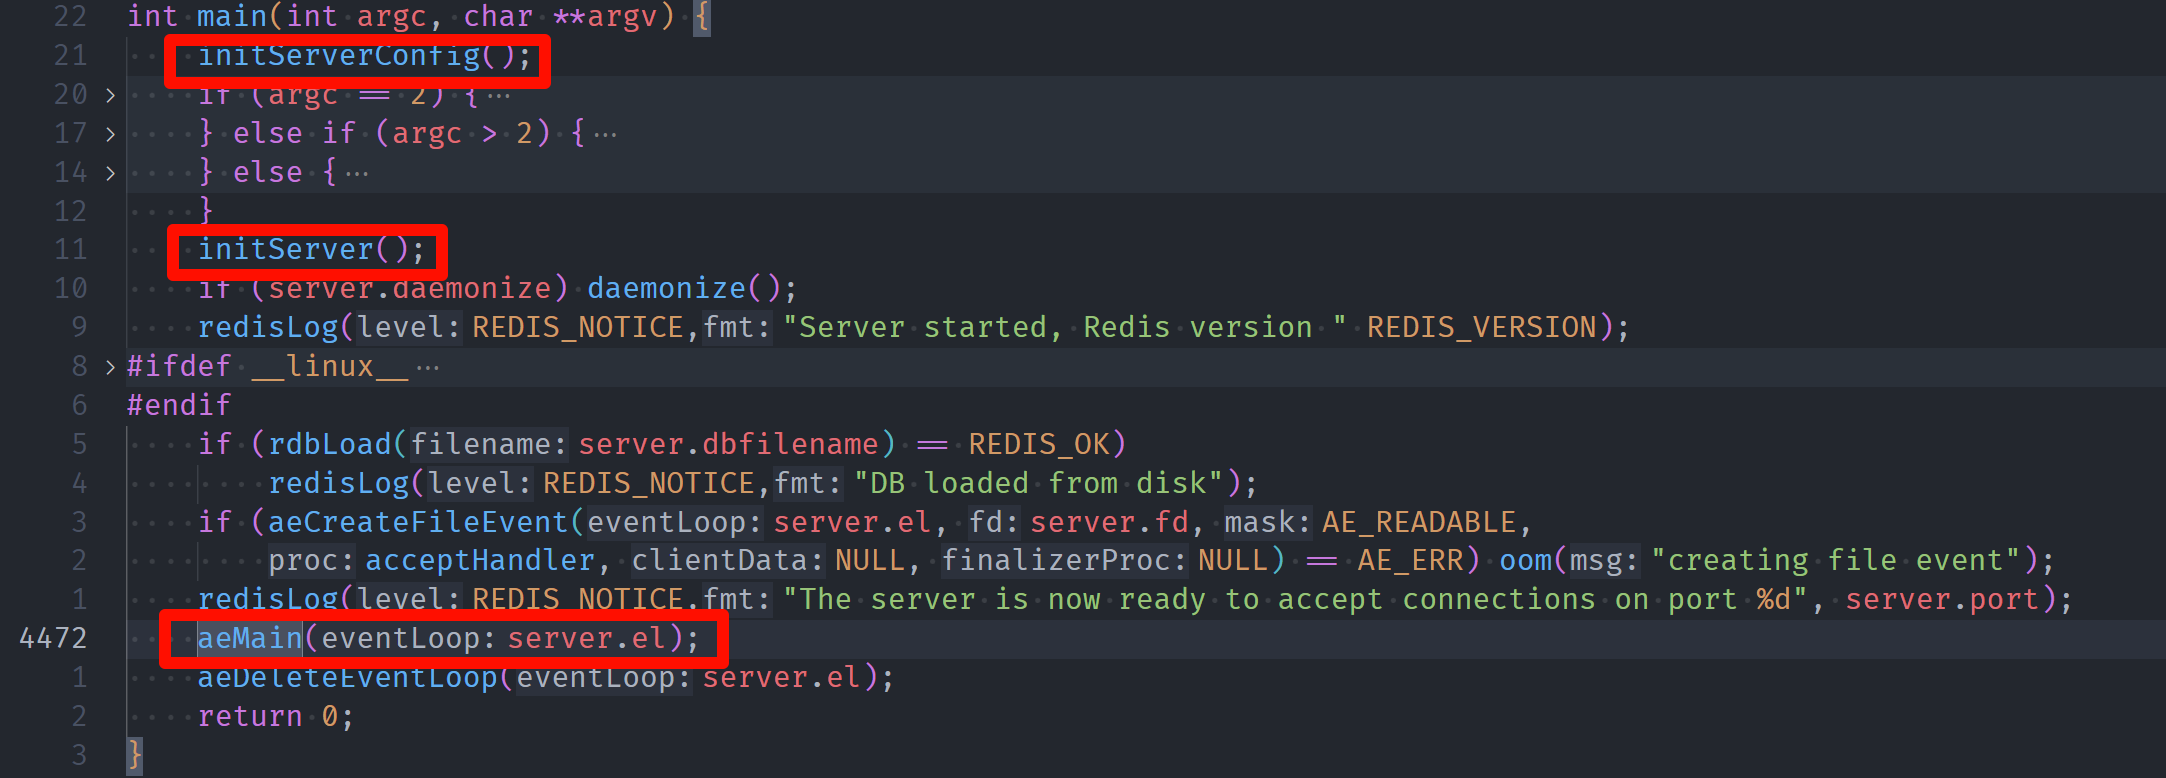Click the rdbLoad function name

329,444
